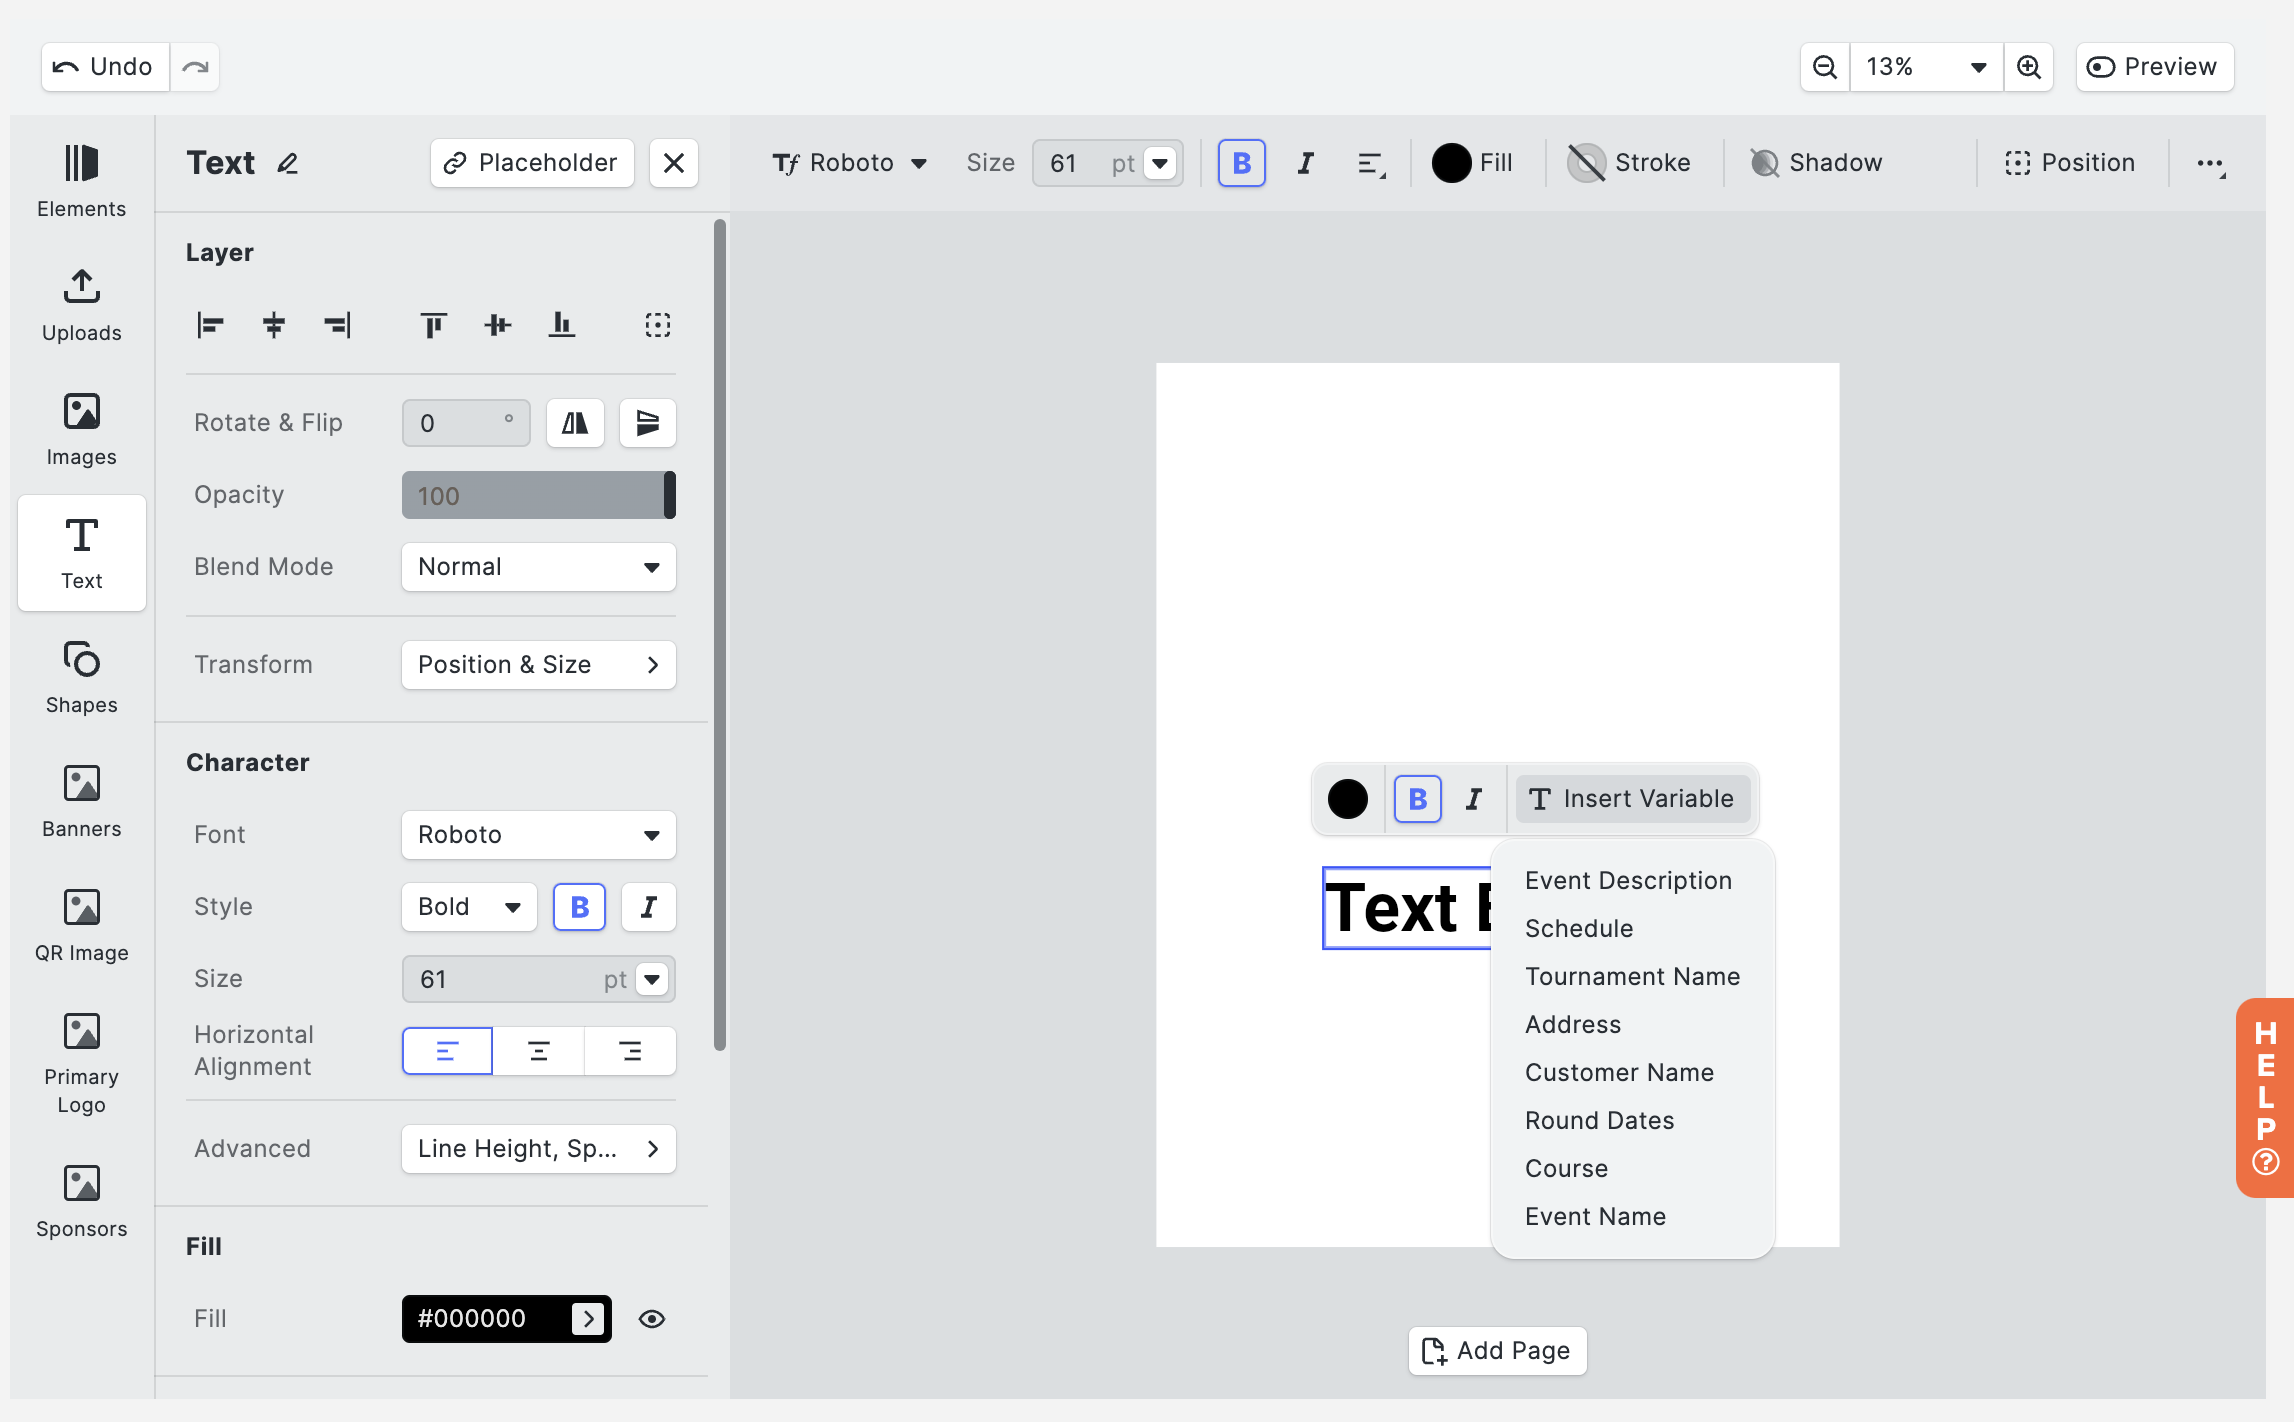2294x1422 pixels.
Task: Click the redo arrow icon
Action: (195, 67)
